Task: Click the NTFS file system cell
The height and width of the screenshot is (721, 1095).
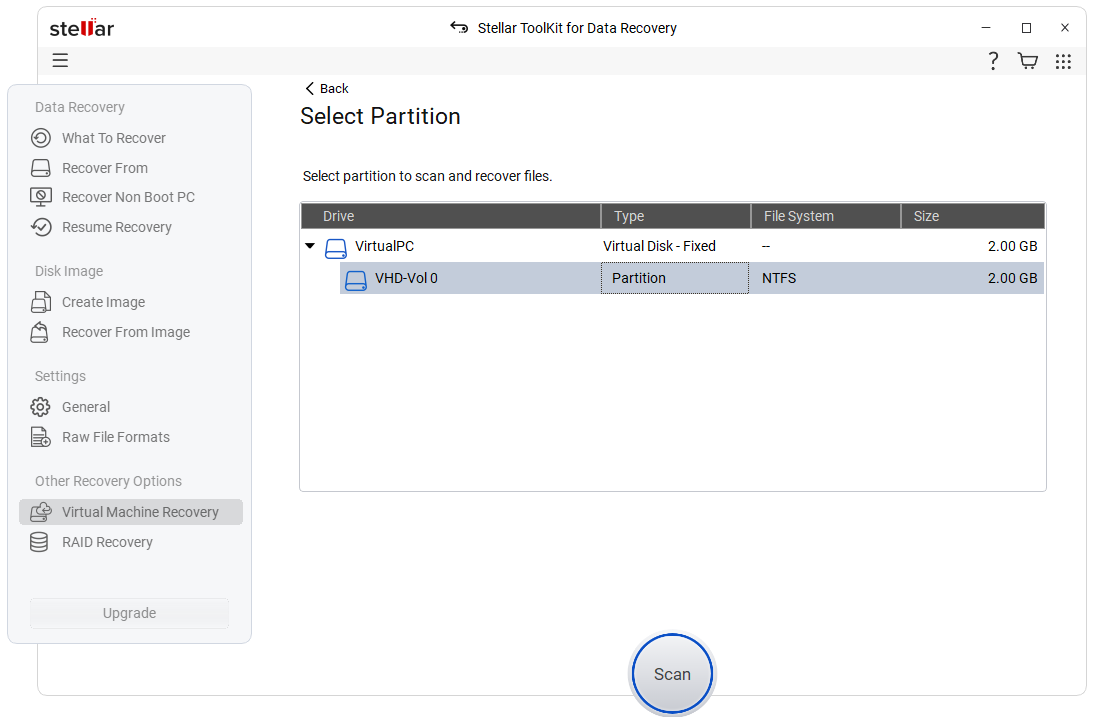Action: [779, 279]
